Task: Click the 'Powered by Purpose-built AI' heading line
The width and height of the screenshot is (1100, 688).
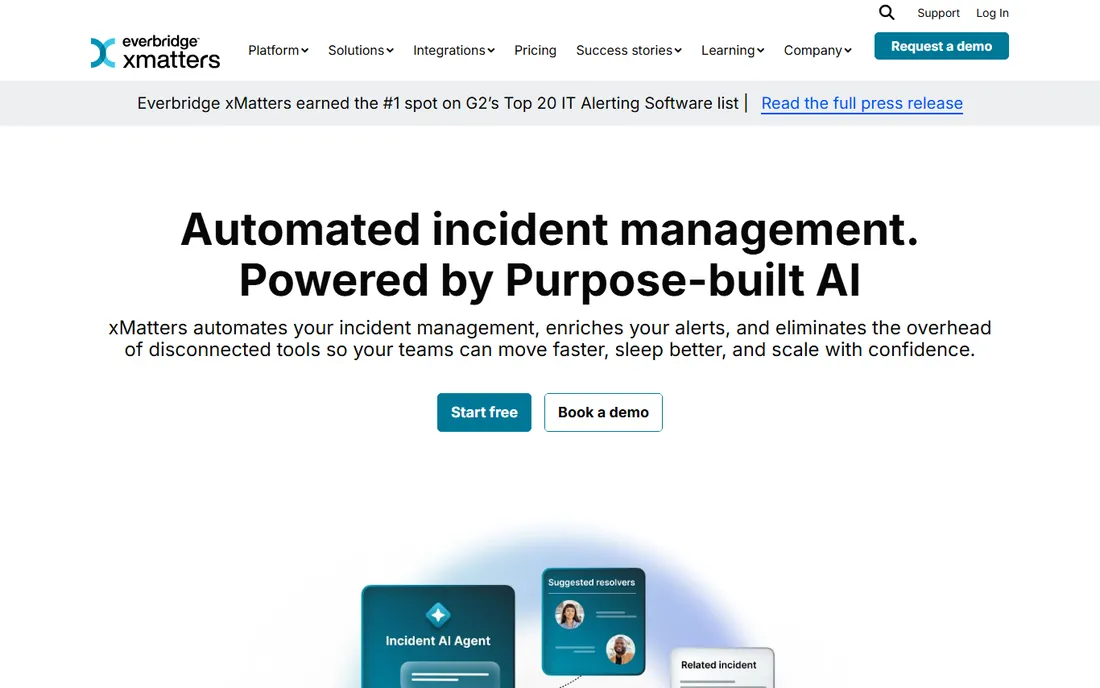Action: (x=549, y=280)
